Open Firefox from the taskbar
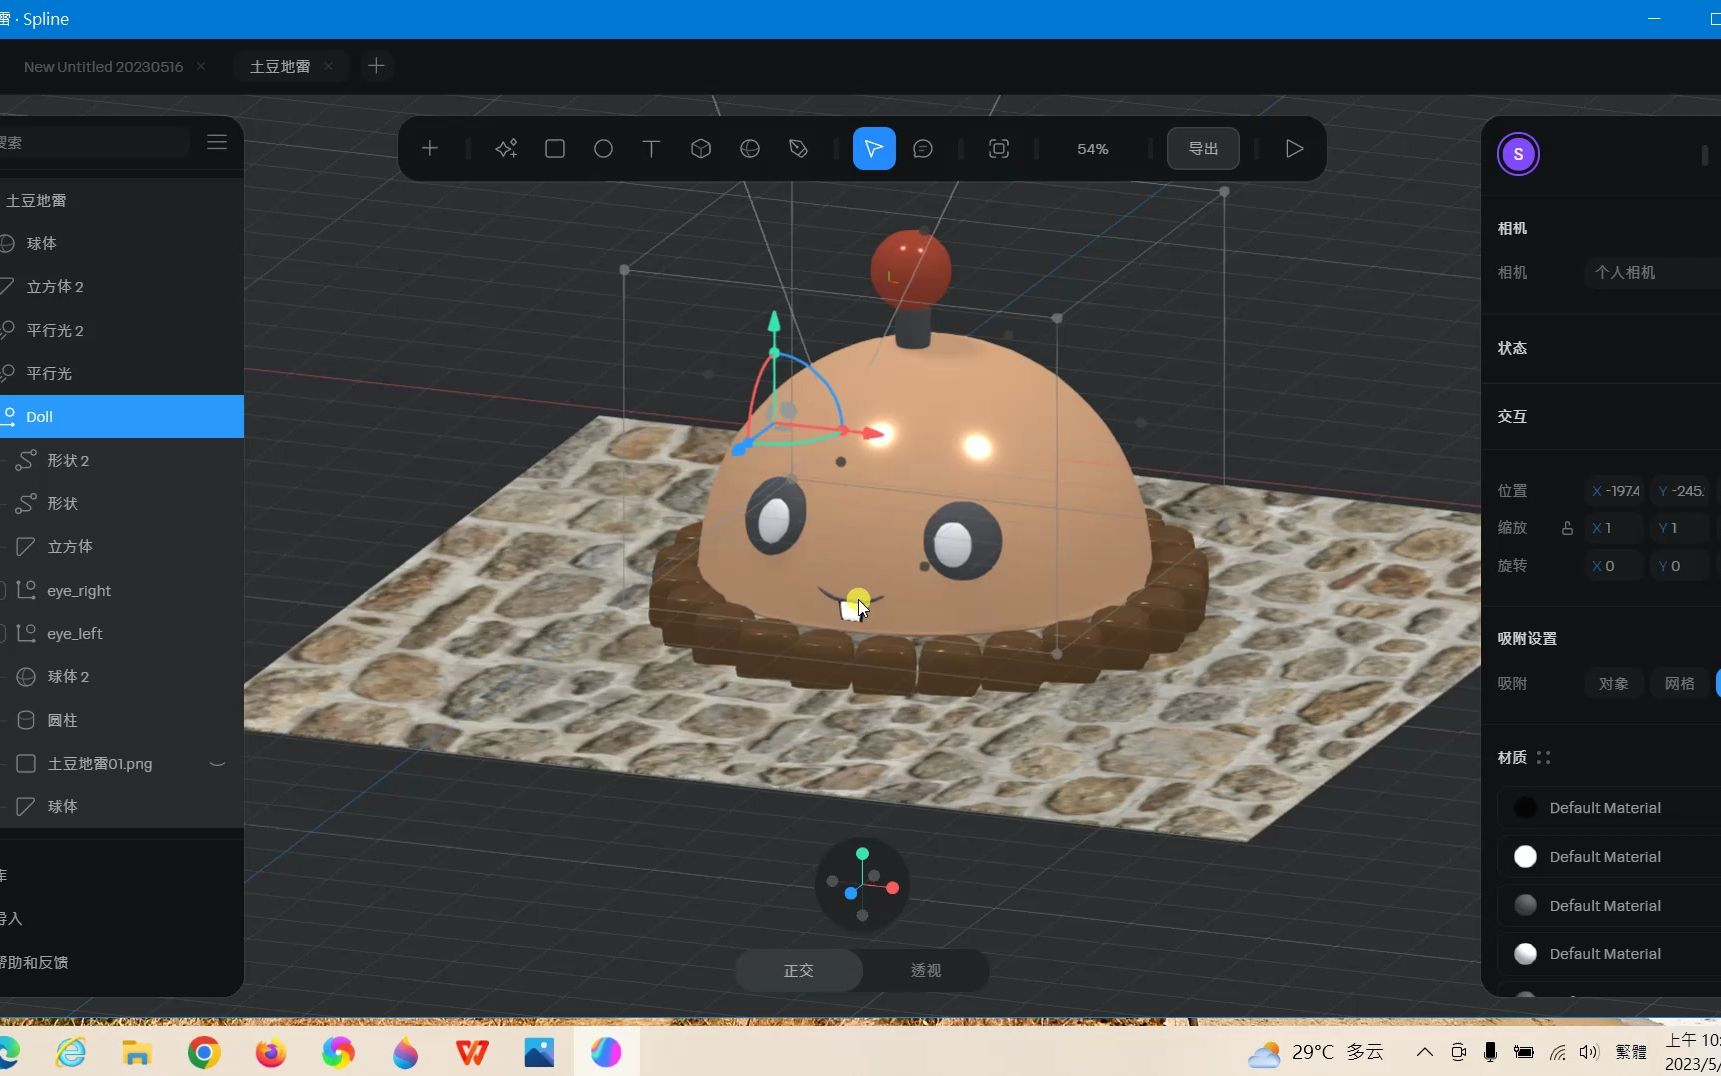1721x1076 pixels. [270, 1052]
